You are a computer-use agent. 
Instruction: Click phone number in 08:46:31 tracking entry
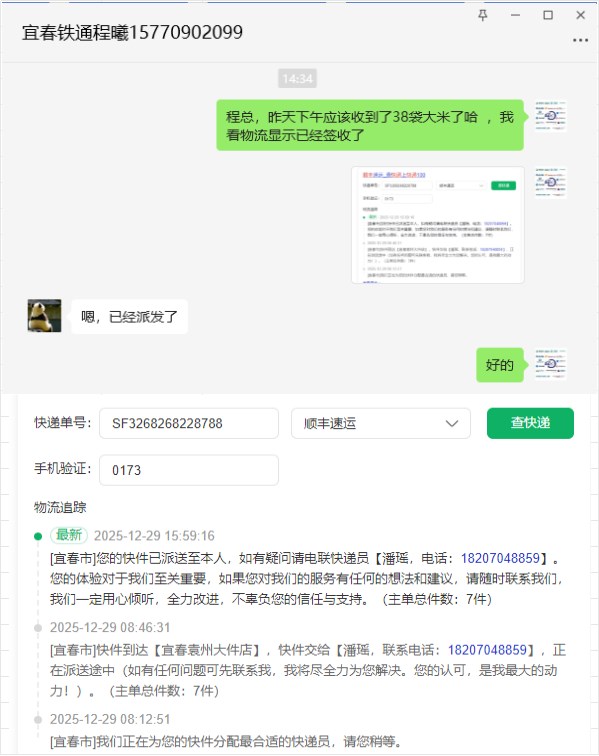pos(487,650)
